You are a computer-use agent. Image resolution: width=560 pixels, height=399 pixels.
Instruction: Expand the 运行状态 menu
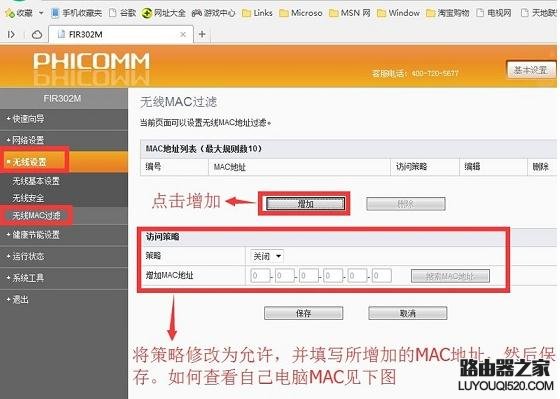point(64,256)
